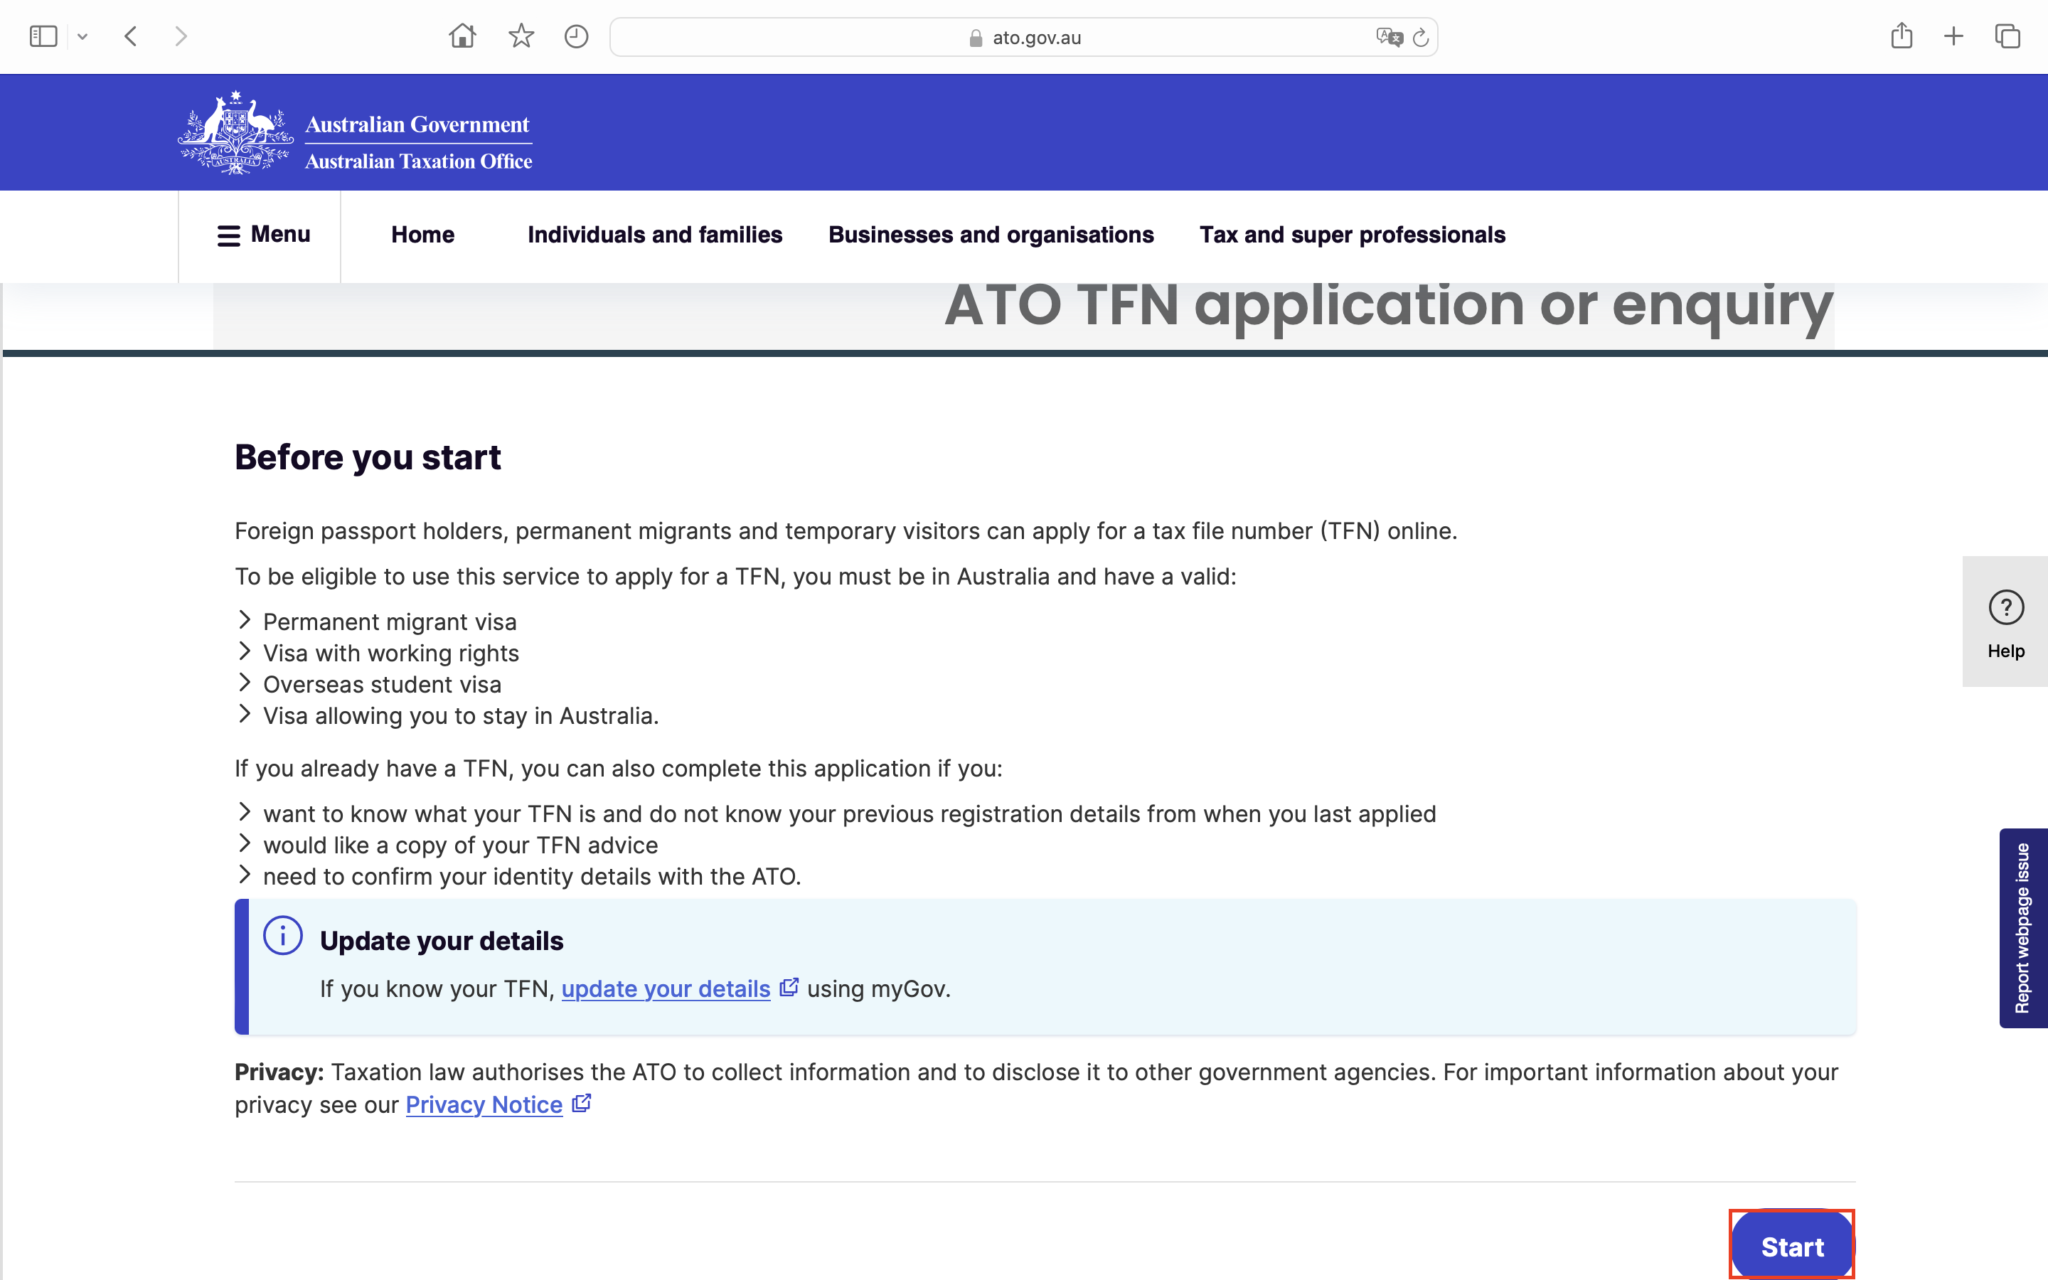Open the hamburger Menu

263,235
